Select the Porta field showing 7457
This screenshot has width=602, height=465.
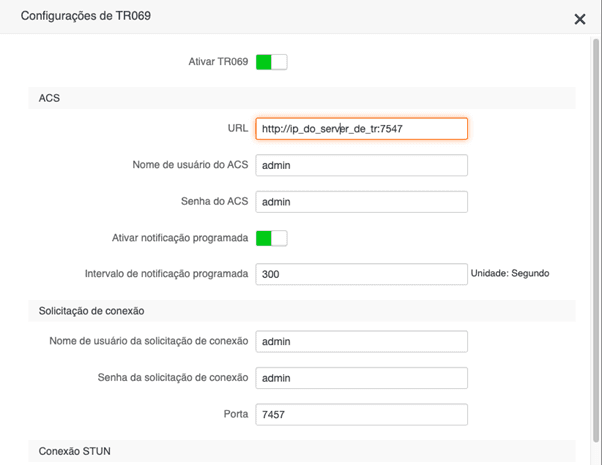coord(361,414)
